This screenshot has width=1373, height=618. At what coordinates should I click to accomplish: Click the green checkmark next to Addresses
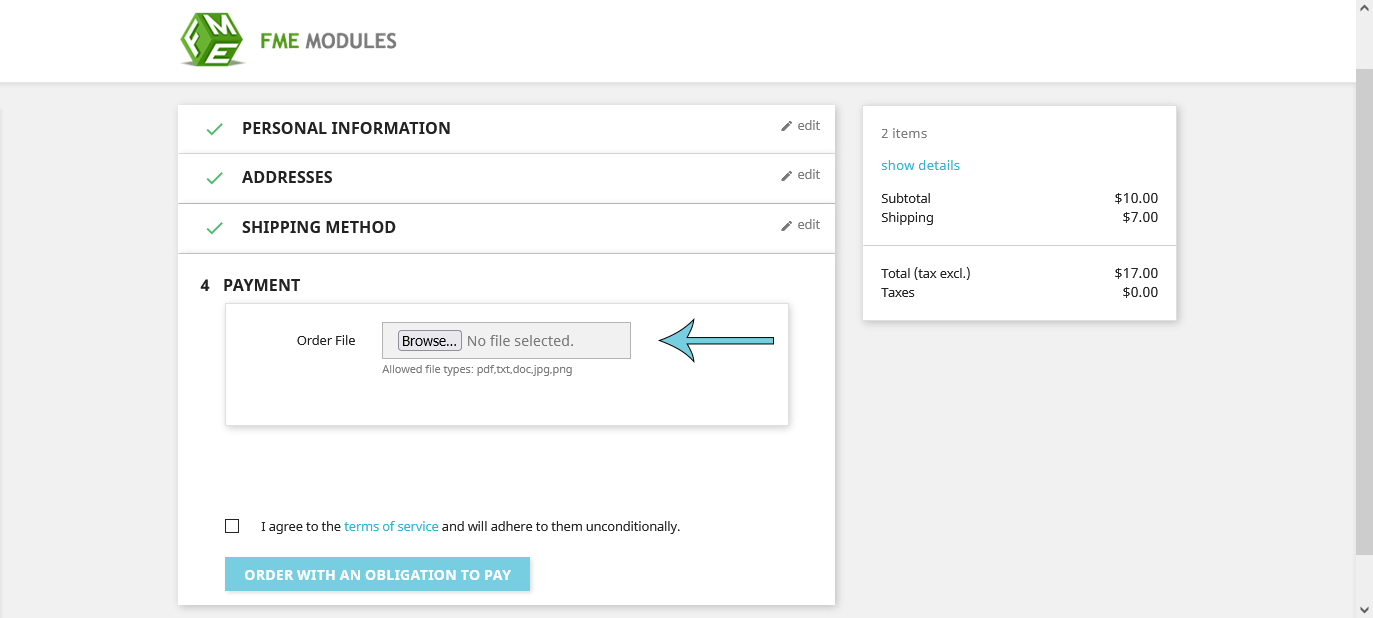click(214, 178)
